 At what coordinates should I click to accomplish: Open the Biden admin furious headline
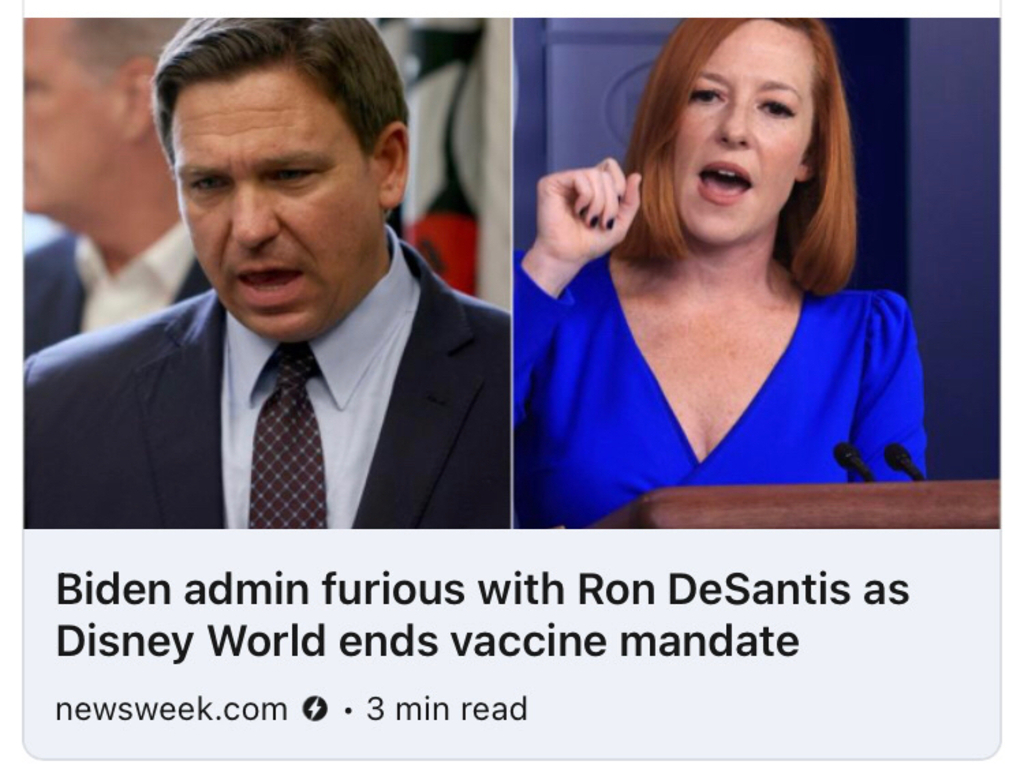[x=482, y=614]
